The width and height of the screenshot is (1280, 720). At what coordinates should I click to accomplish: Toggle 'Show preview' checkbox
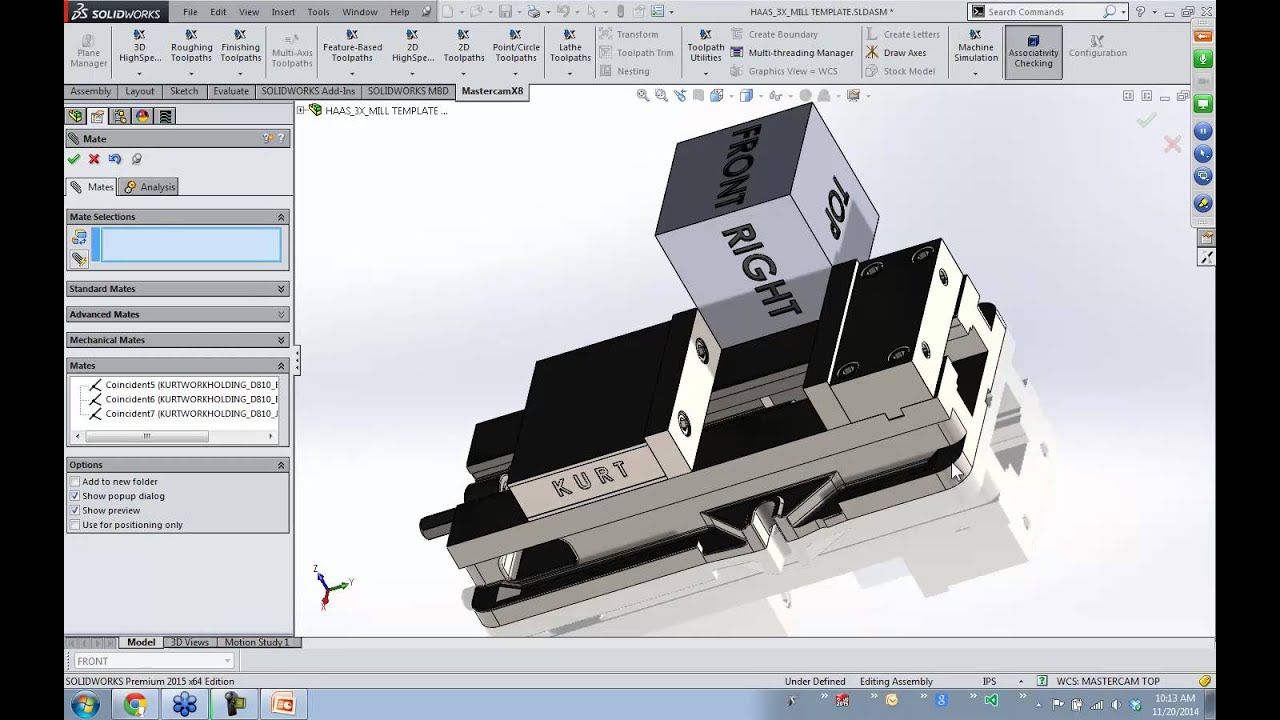(75, 510)
